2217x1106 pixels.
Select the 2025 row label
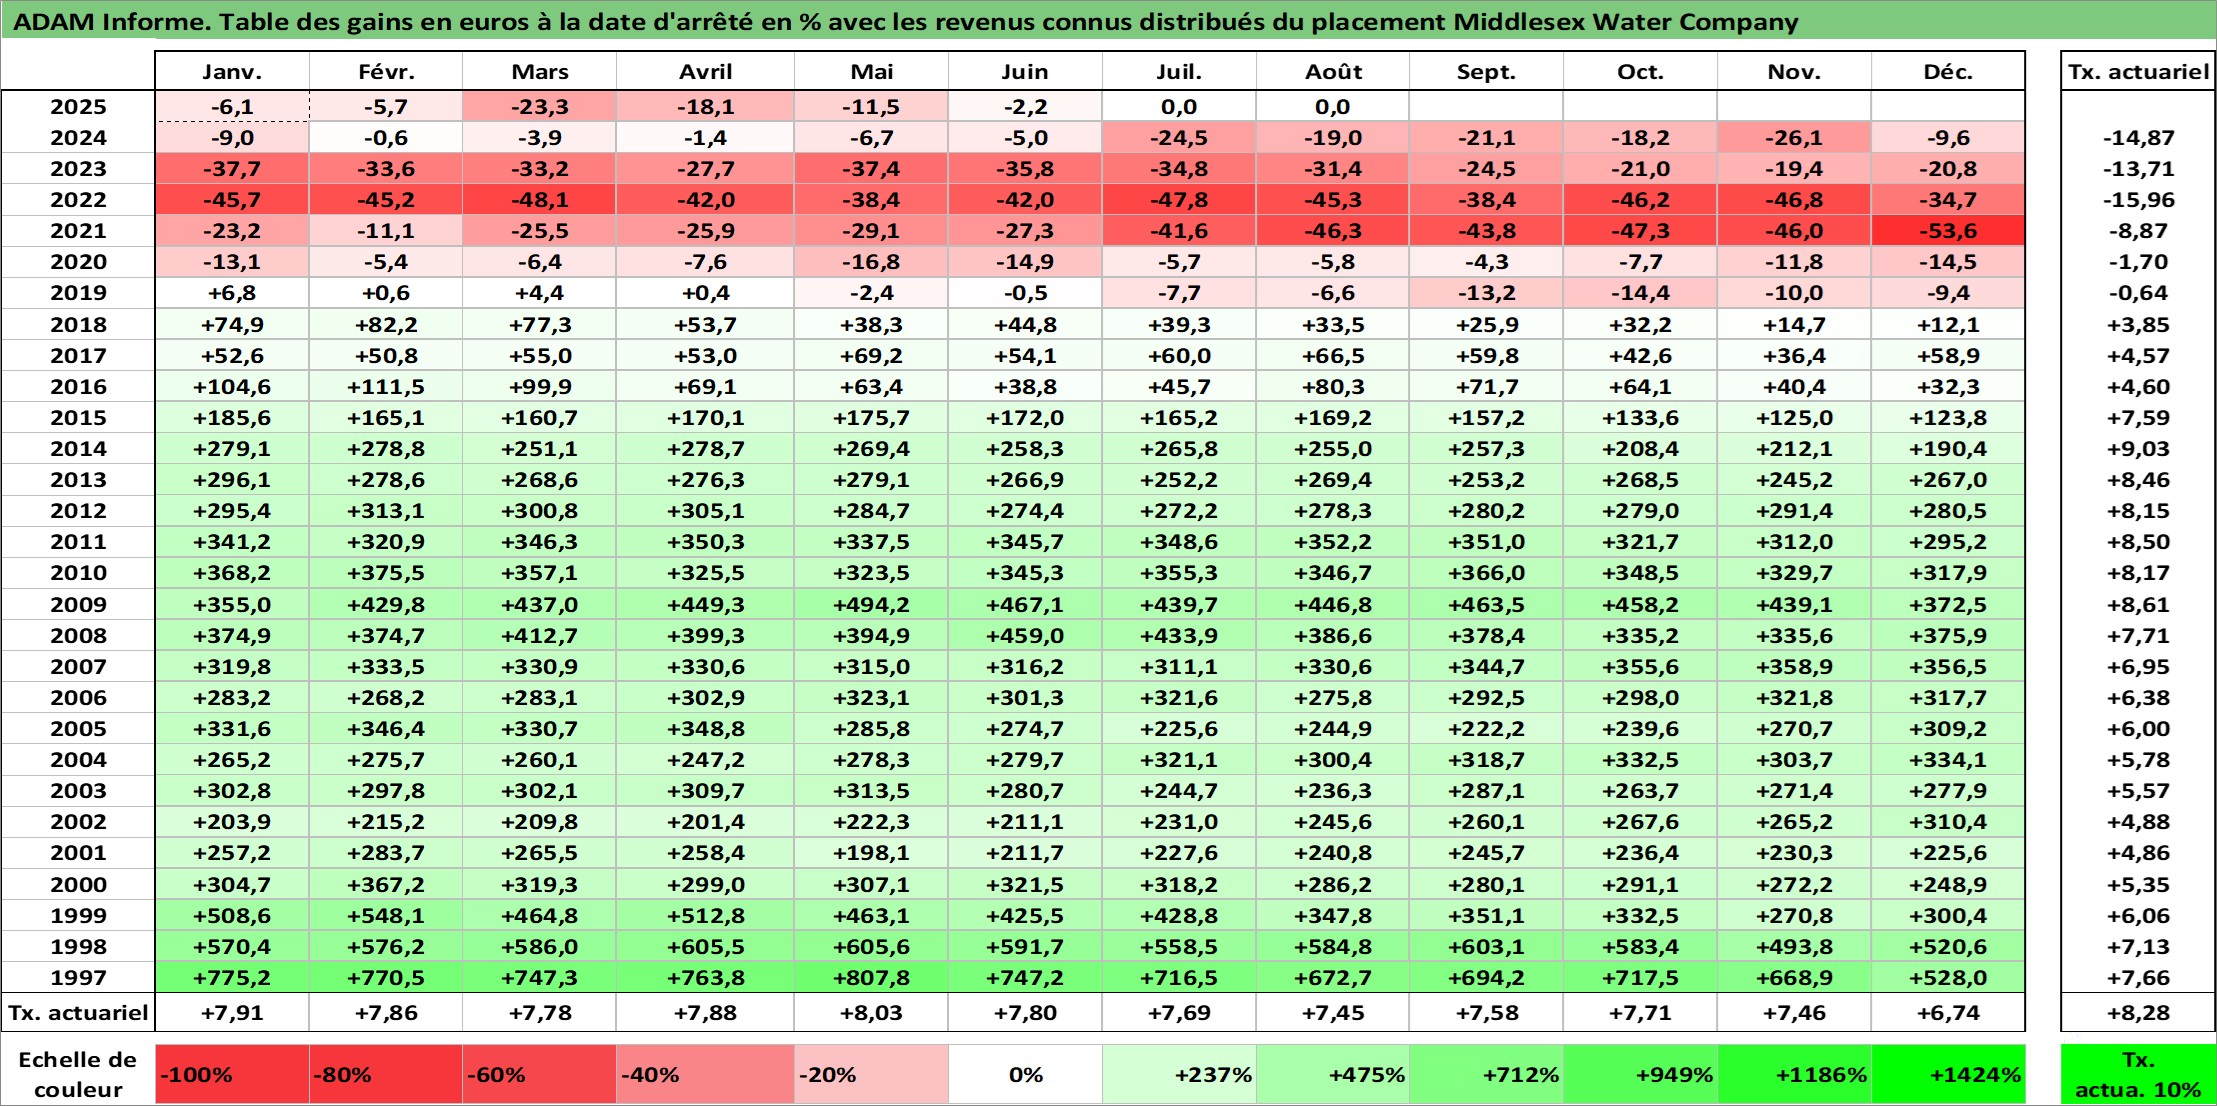coord(78,107)
